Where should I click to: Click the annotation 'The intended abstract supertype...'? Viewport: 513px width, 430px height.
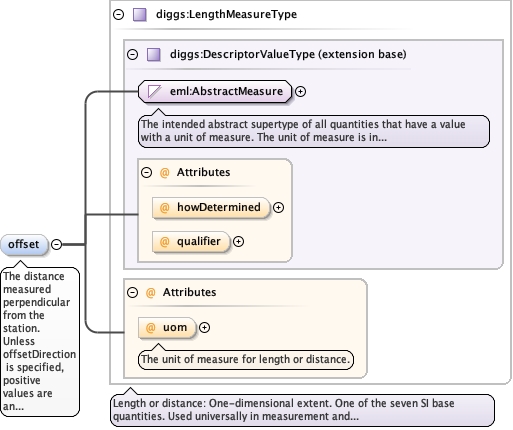(314, 131)
